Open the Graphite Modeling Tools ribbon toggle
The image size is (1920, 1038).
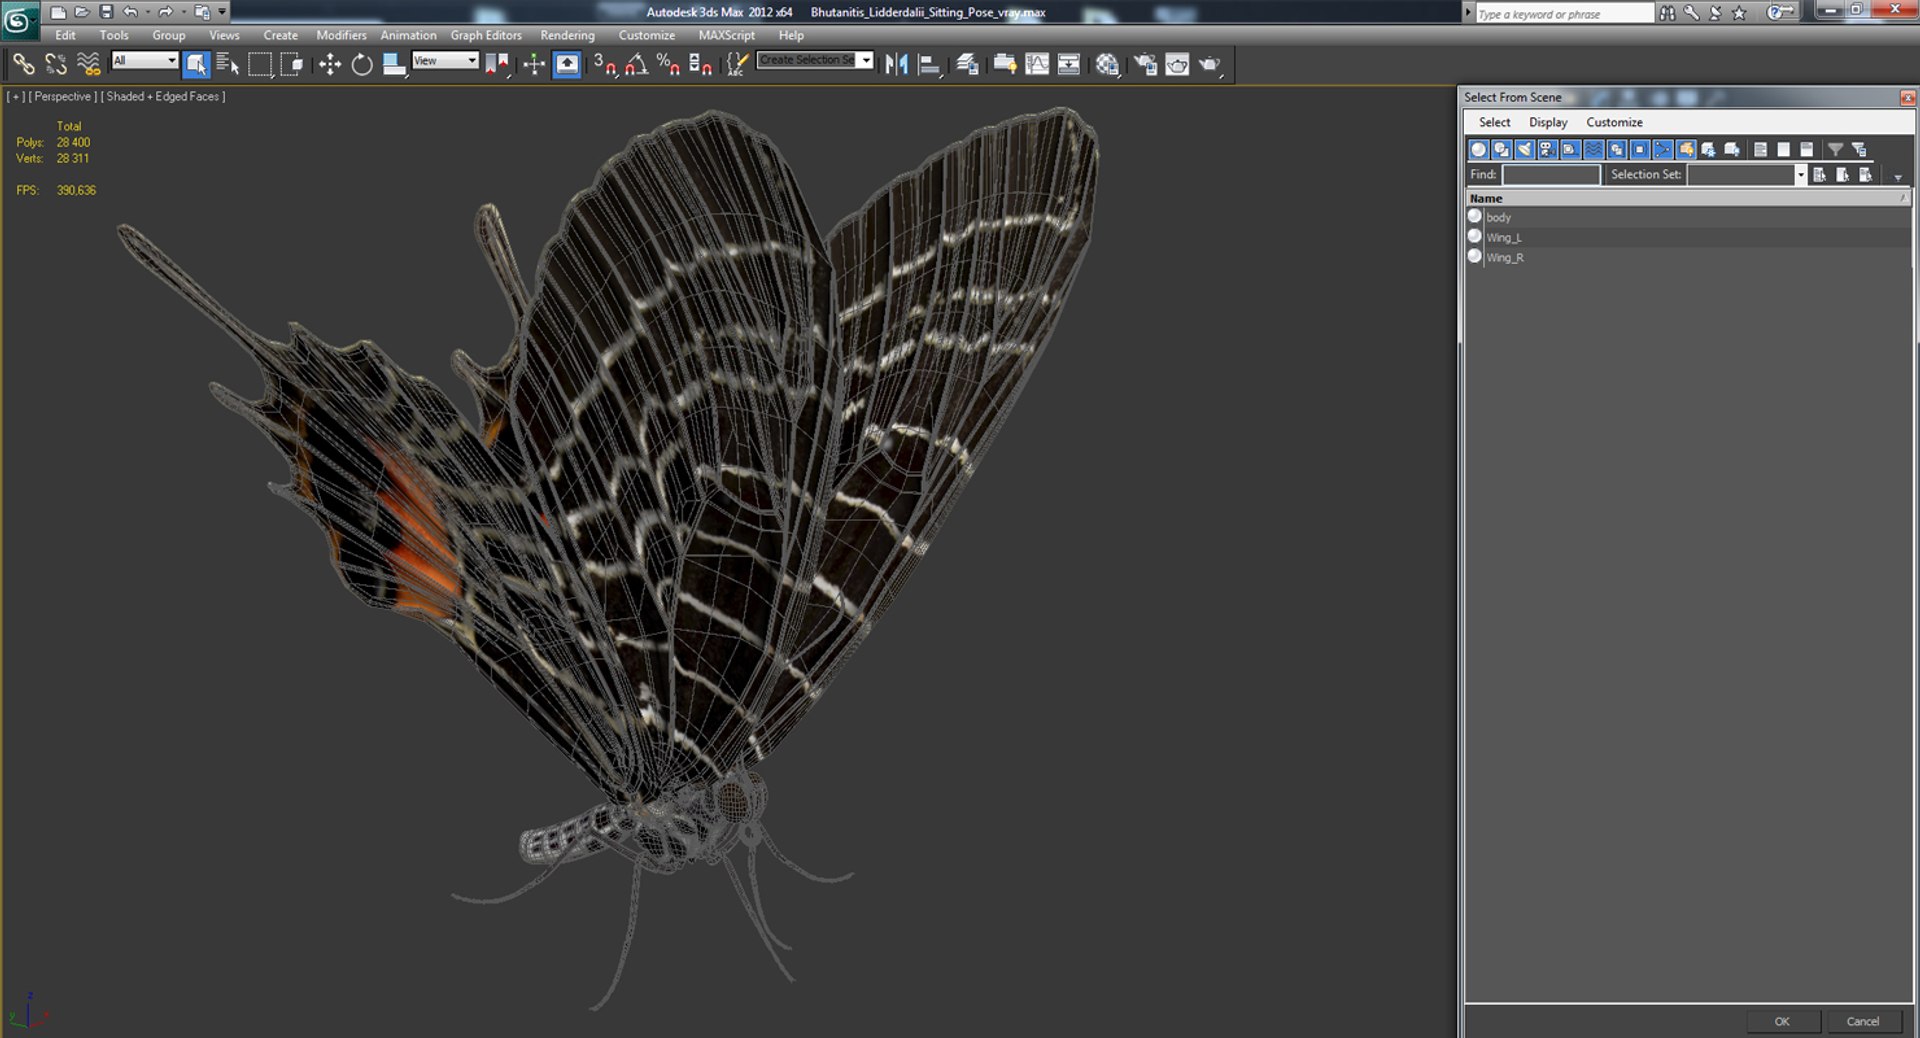click(1004, 65)
